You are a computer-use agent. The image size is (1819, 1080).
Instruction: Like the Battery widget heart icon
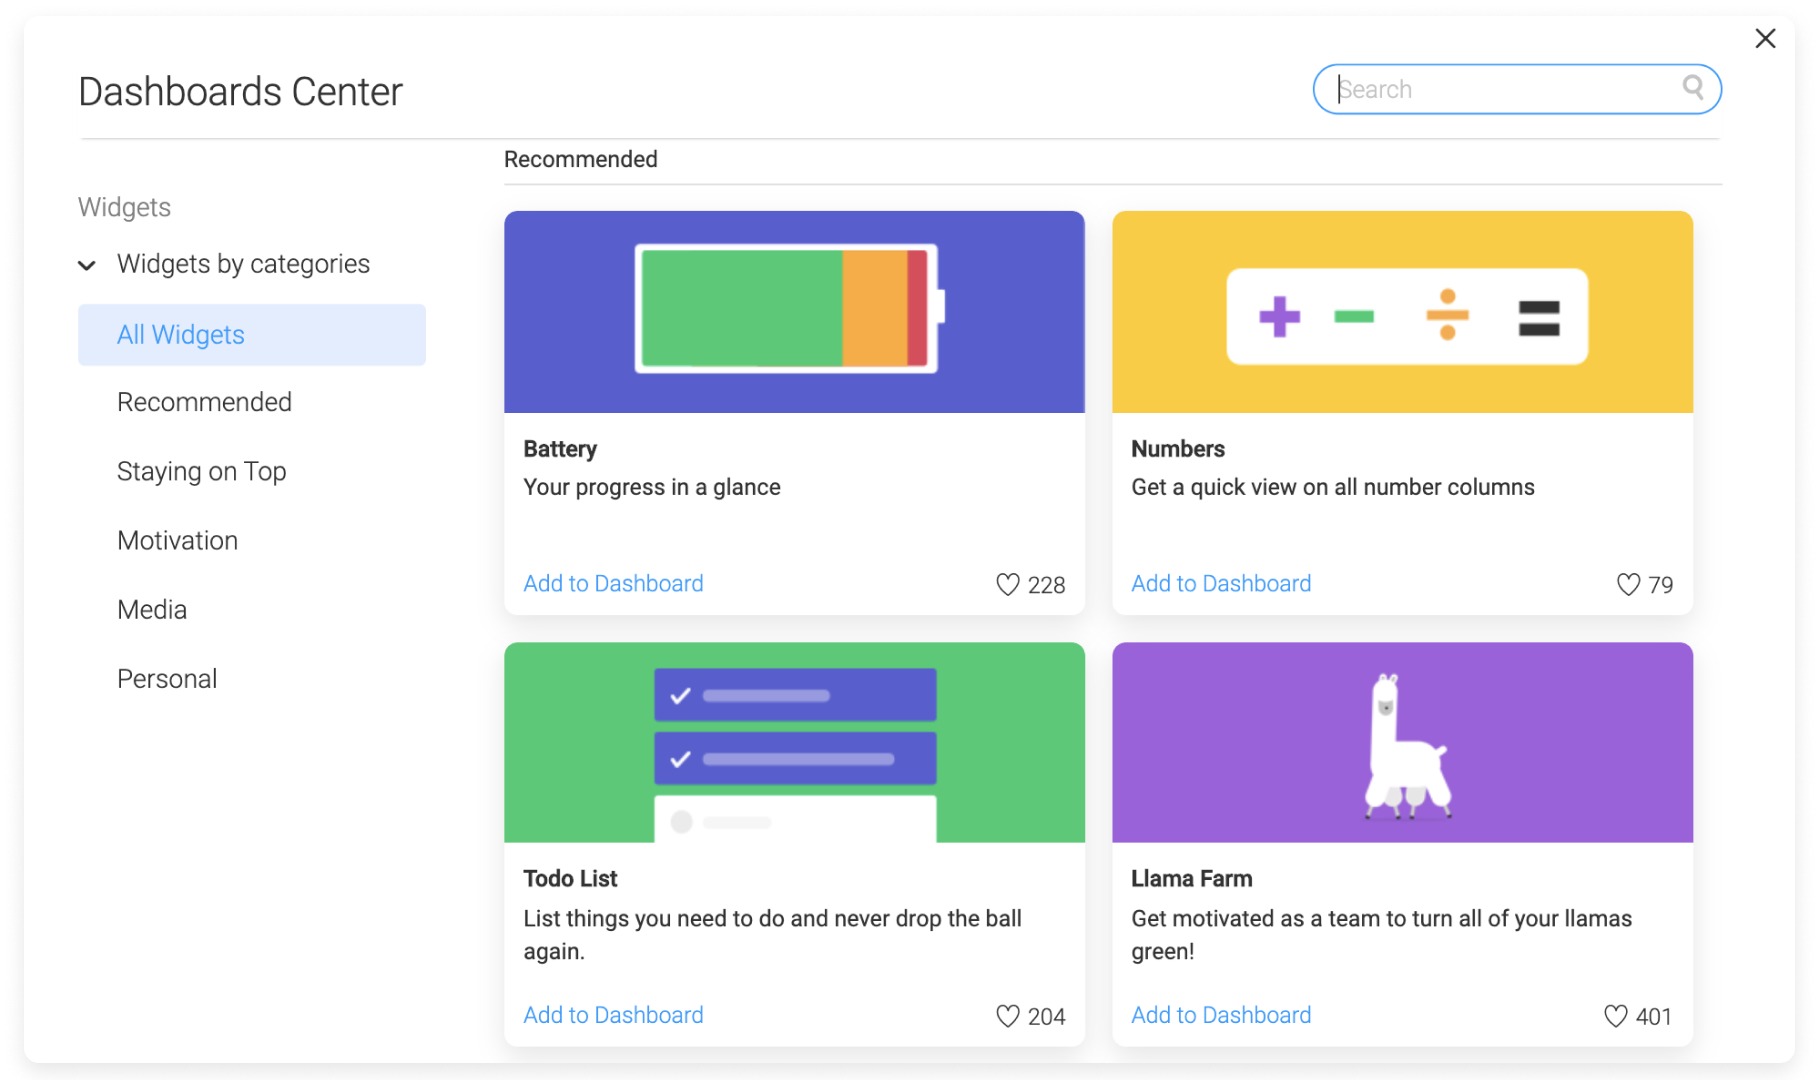coord(1007,585)
